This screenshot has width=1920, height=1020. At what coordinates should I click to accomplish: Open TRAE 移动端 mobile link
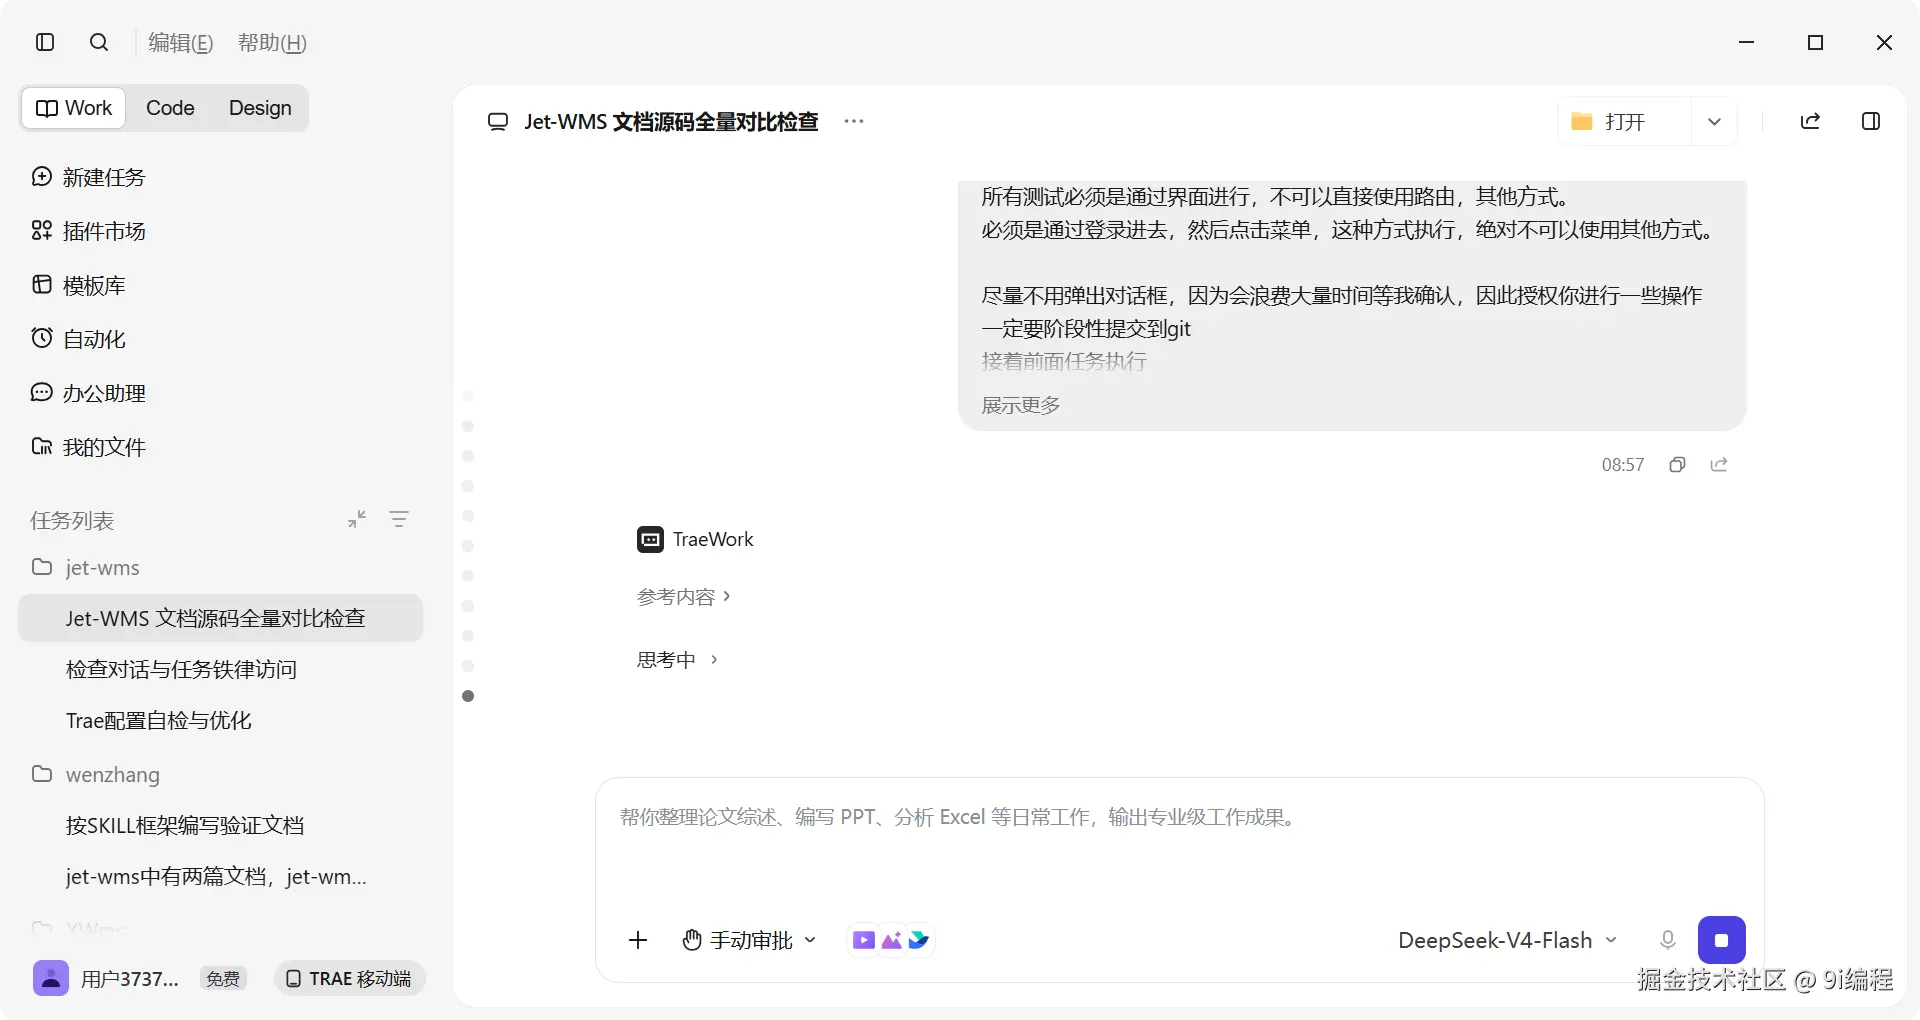click(x=349, y=979)
